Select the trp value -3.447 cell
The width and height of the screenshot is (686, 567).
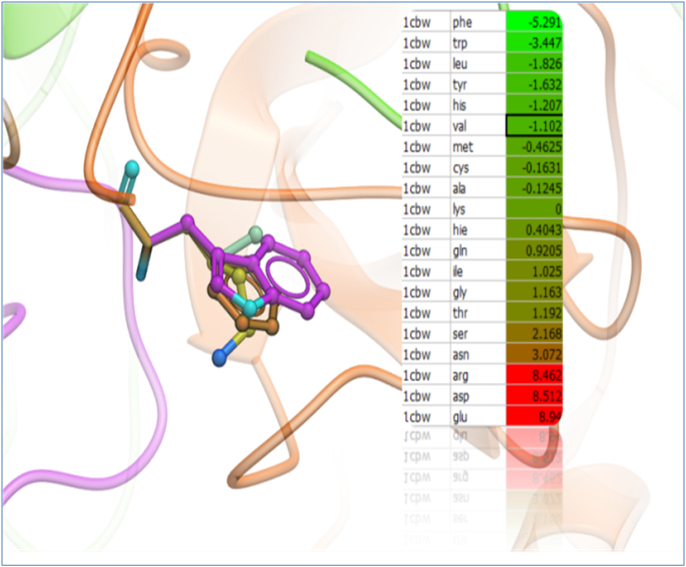point(533,42)
